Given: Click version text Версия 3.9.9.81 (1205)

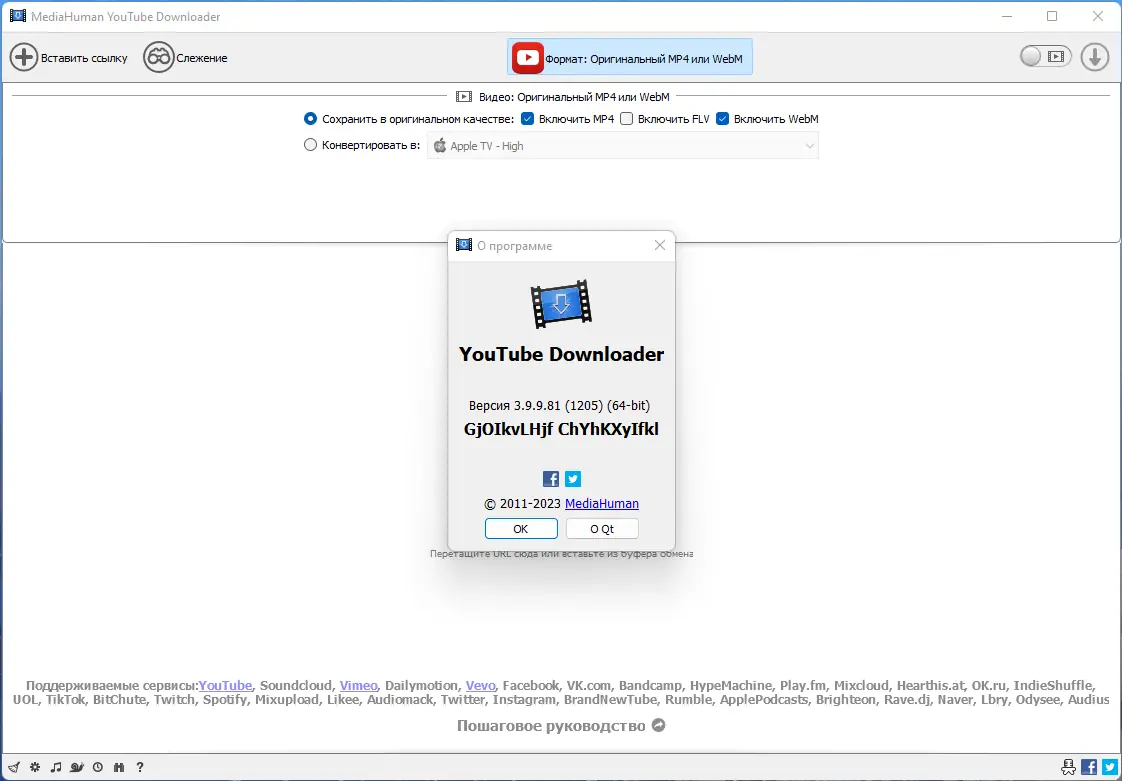Looking at the screenshot, I should coord(537,405).
